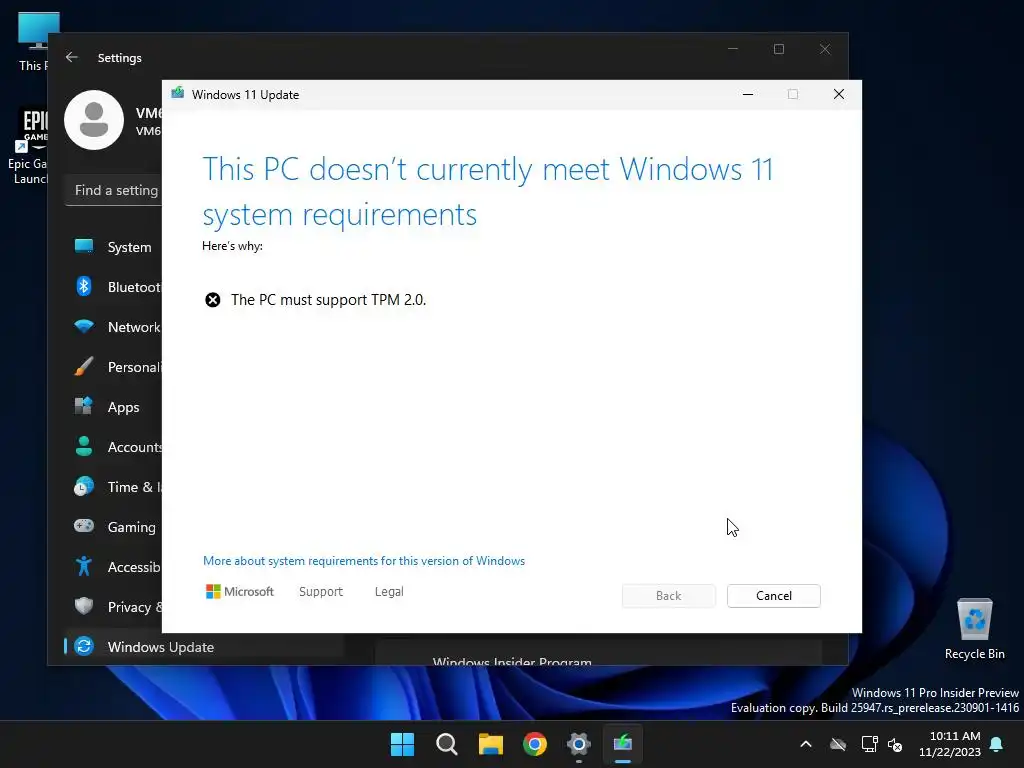Open File Explorer from the taskbar
This screenshot has height=768, width=1024.
coord(490,744)
